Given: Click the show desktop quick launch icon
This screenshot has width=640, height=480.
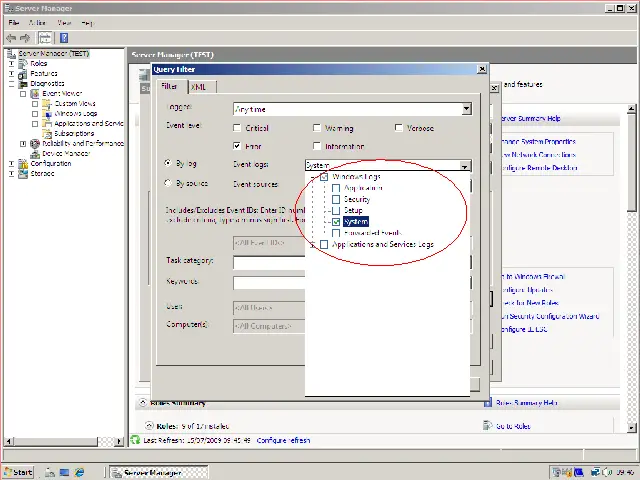Looking at the screenshot, I should tap(64, 472).
